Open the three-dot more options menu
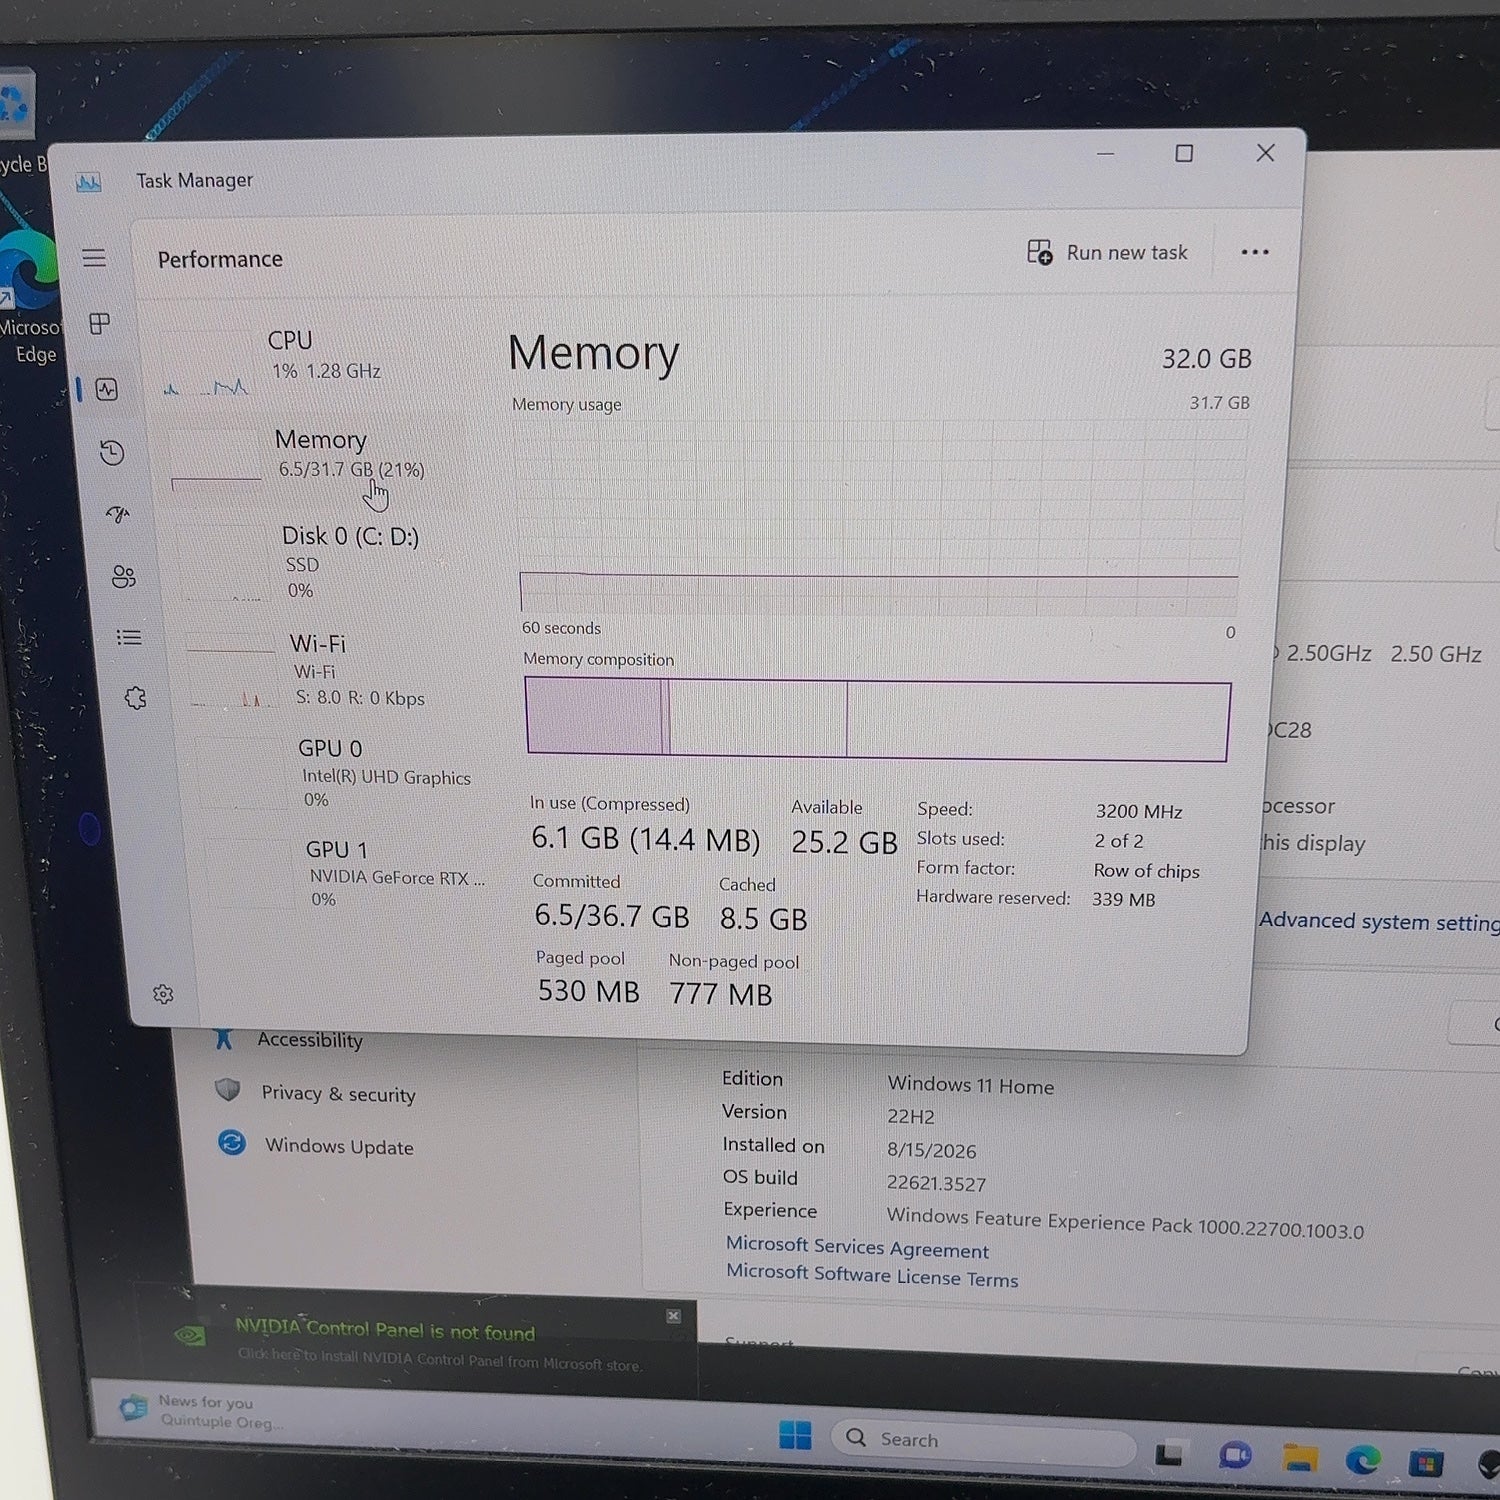 pos(1255,252)
